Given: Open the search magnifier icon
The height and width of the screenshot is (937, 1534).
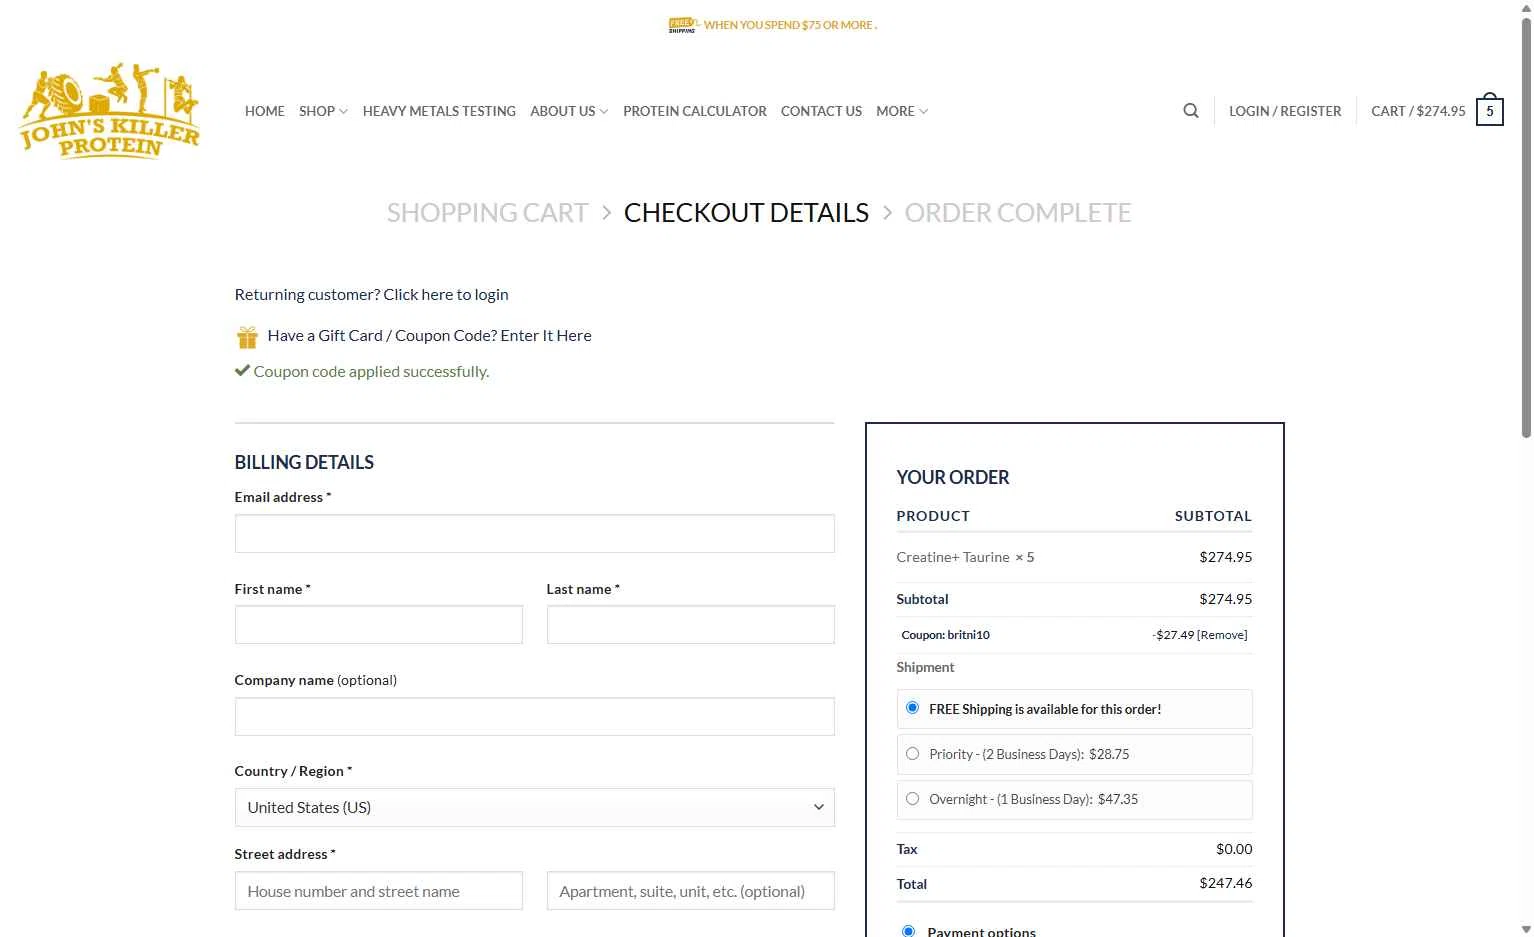Looking at the screenshot, I should 1190,111.
